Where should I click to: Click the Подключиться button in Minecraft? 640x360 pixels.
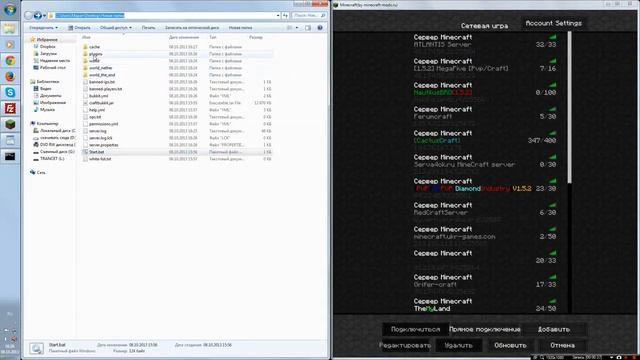[415, 329]
